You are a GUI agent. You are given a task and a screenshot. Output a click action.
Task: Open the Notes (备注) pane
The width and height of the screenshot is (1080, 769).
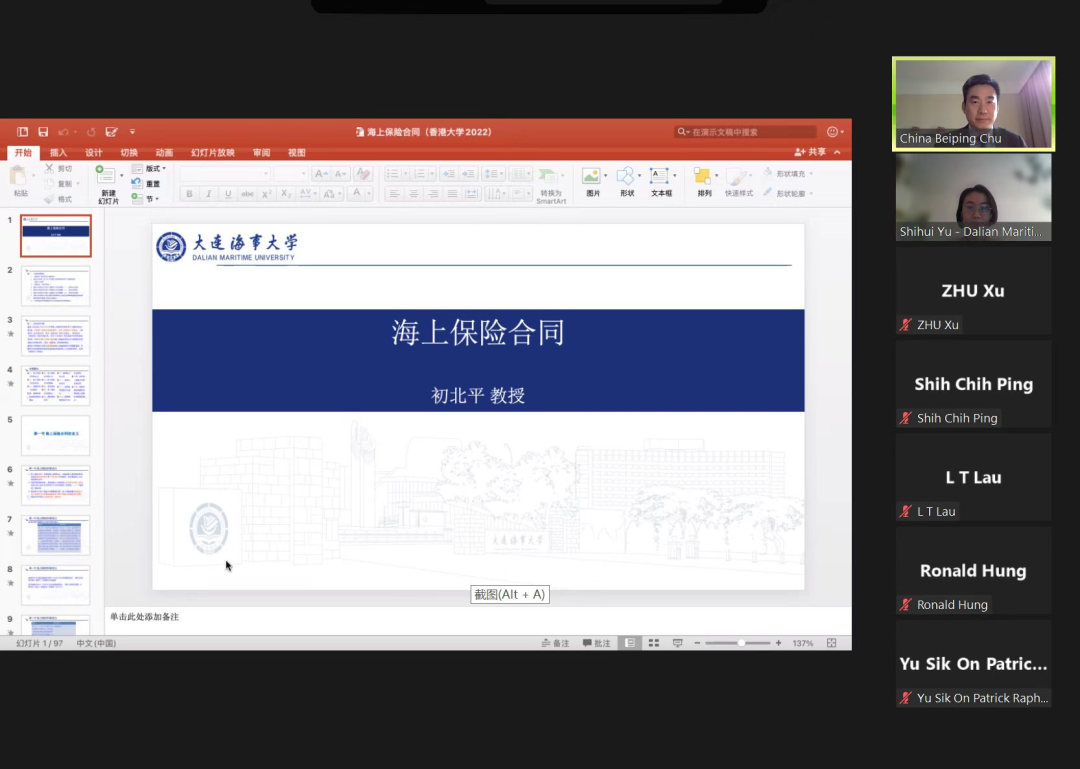click(556, 643)
